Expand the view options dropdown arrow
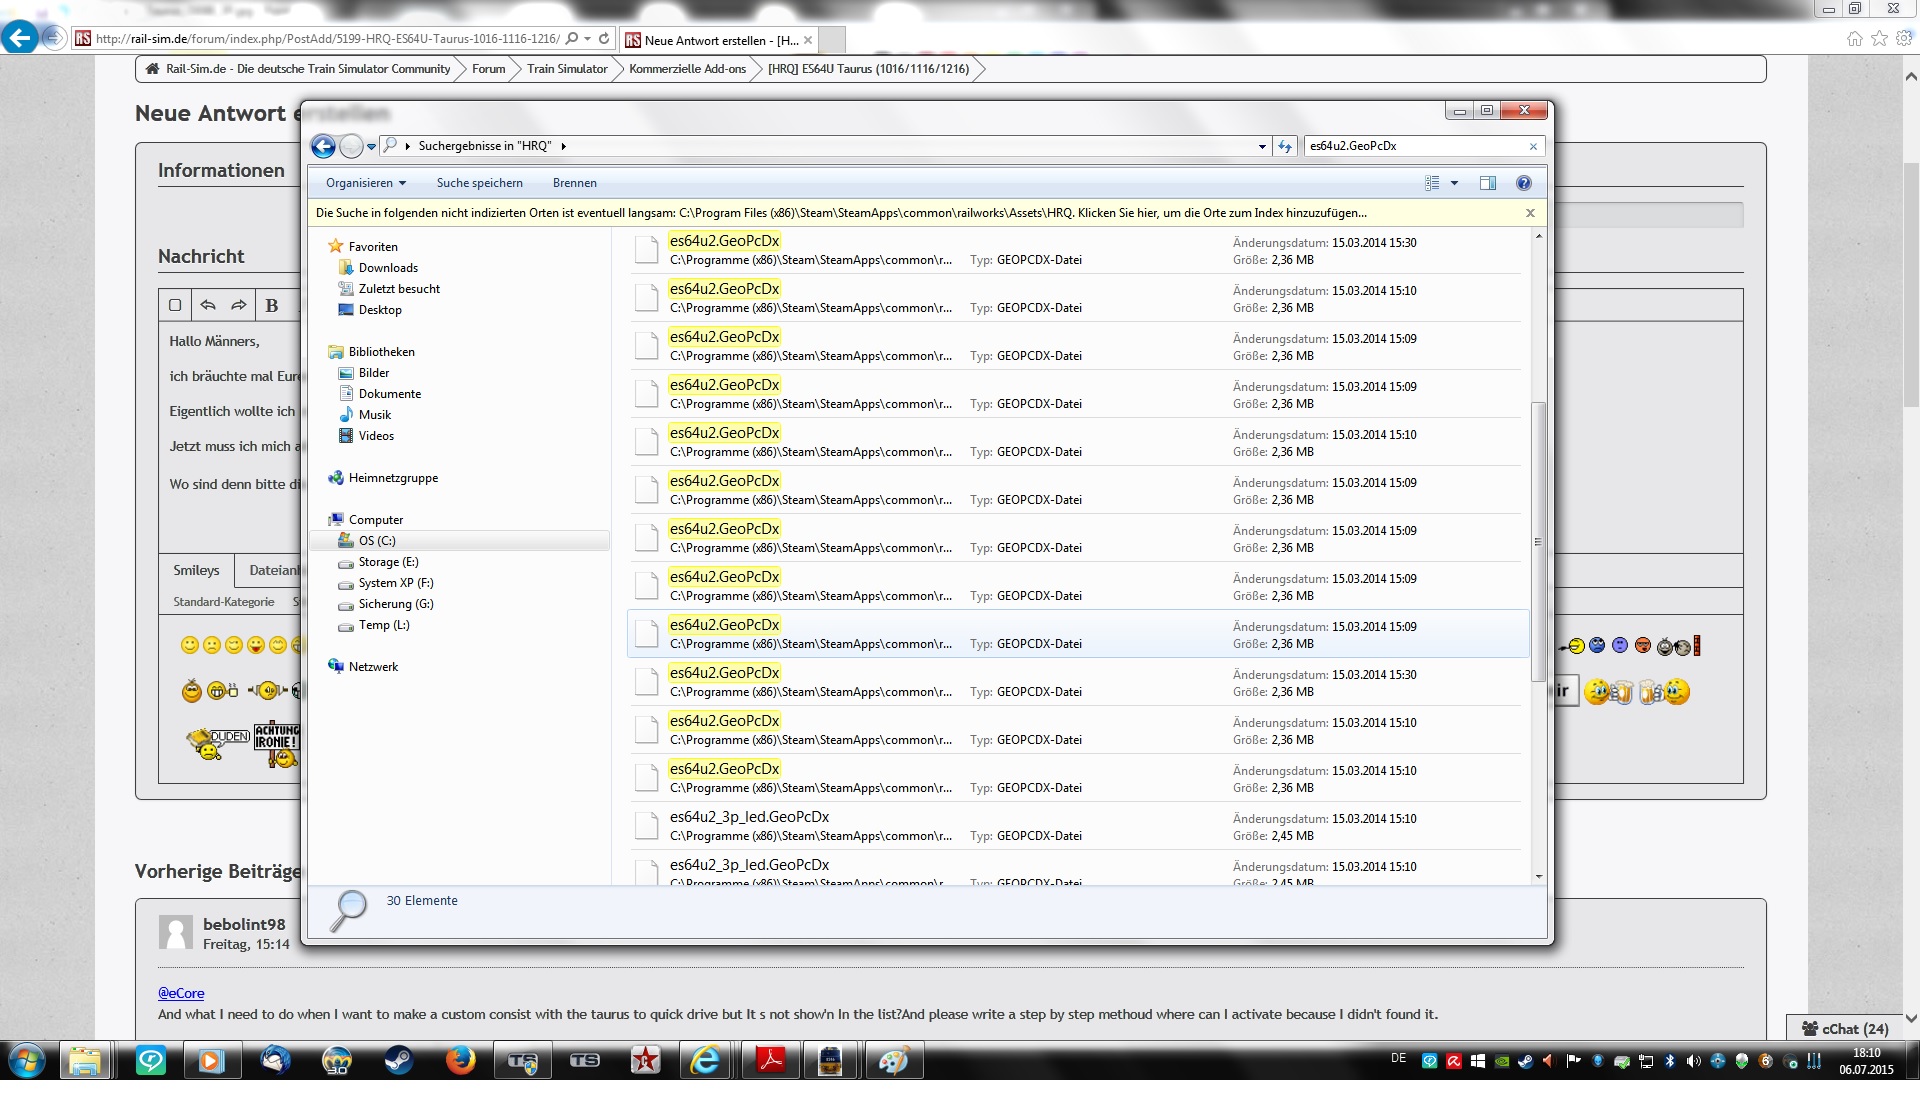The image size is (1920, 1104). 1454,183
